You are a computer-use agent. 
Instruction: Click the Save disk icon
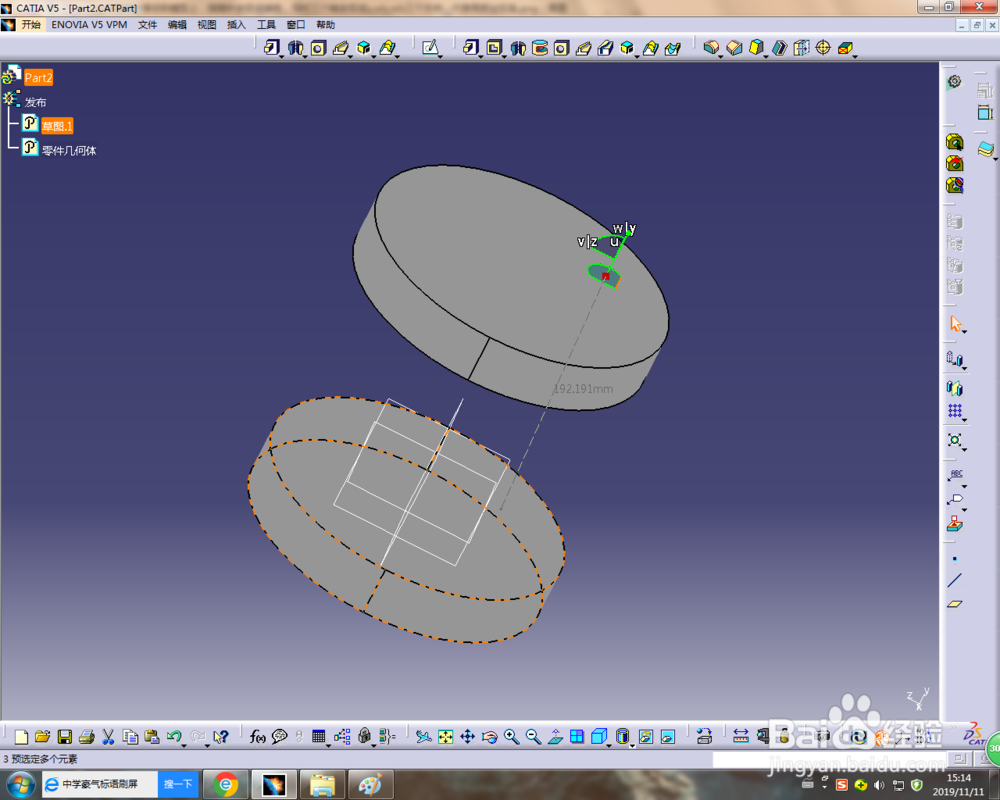pos(64,737)
